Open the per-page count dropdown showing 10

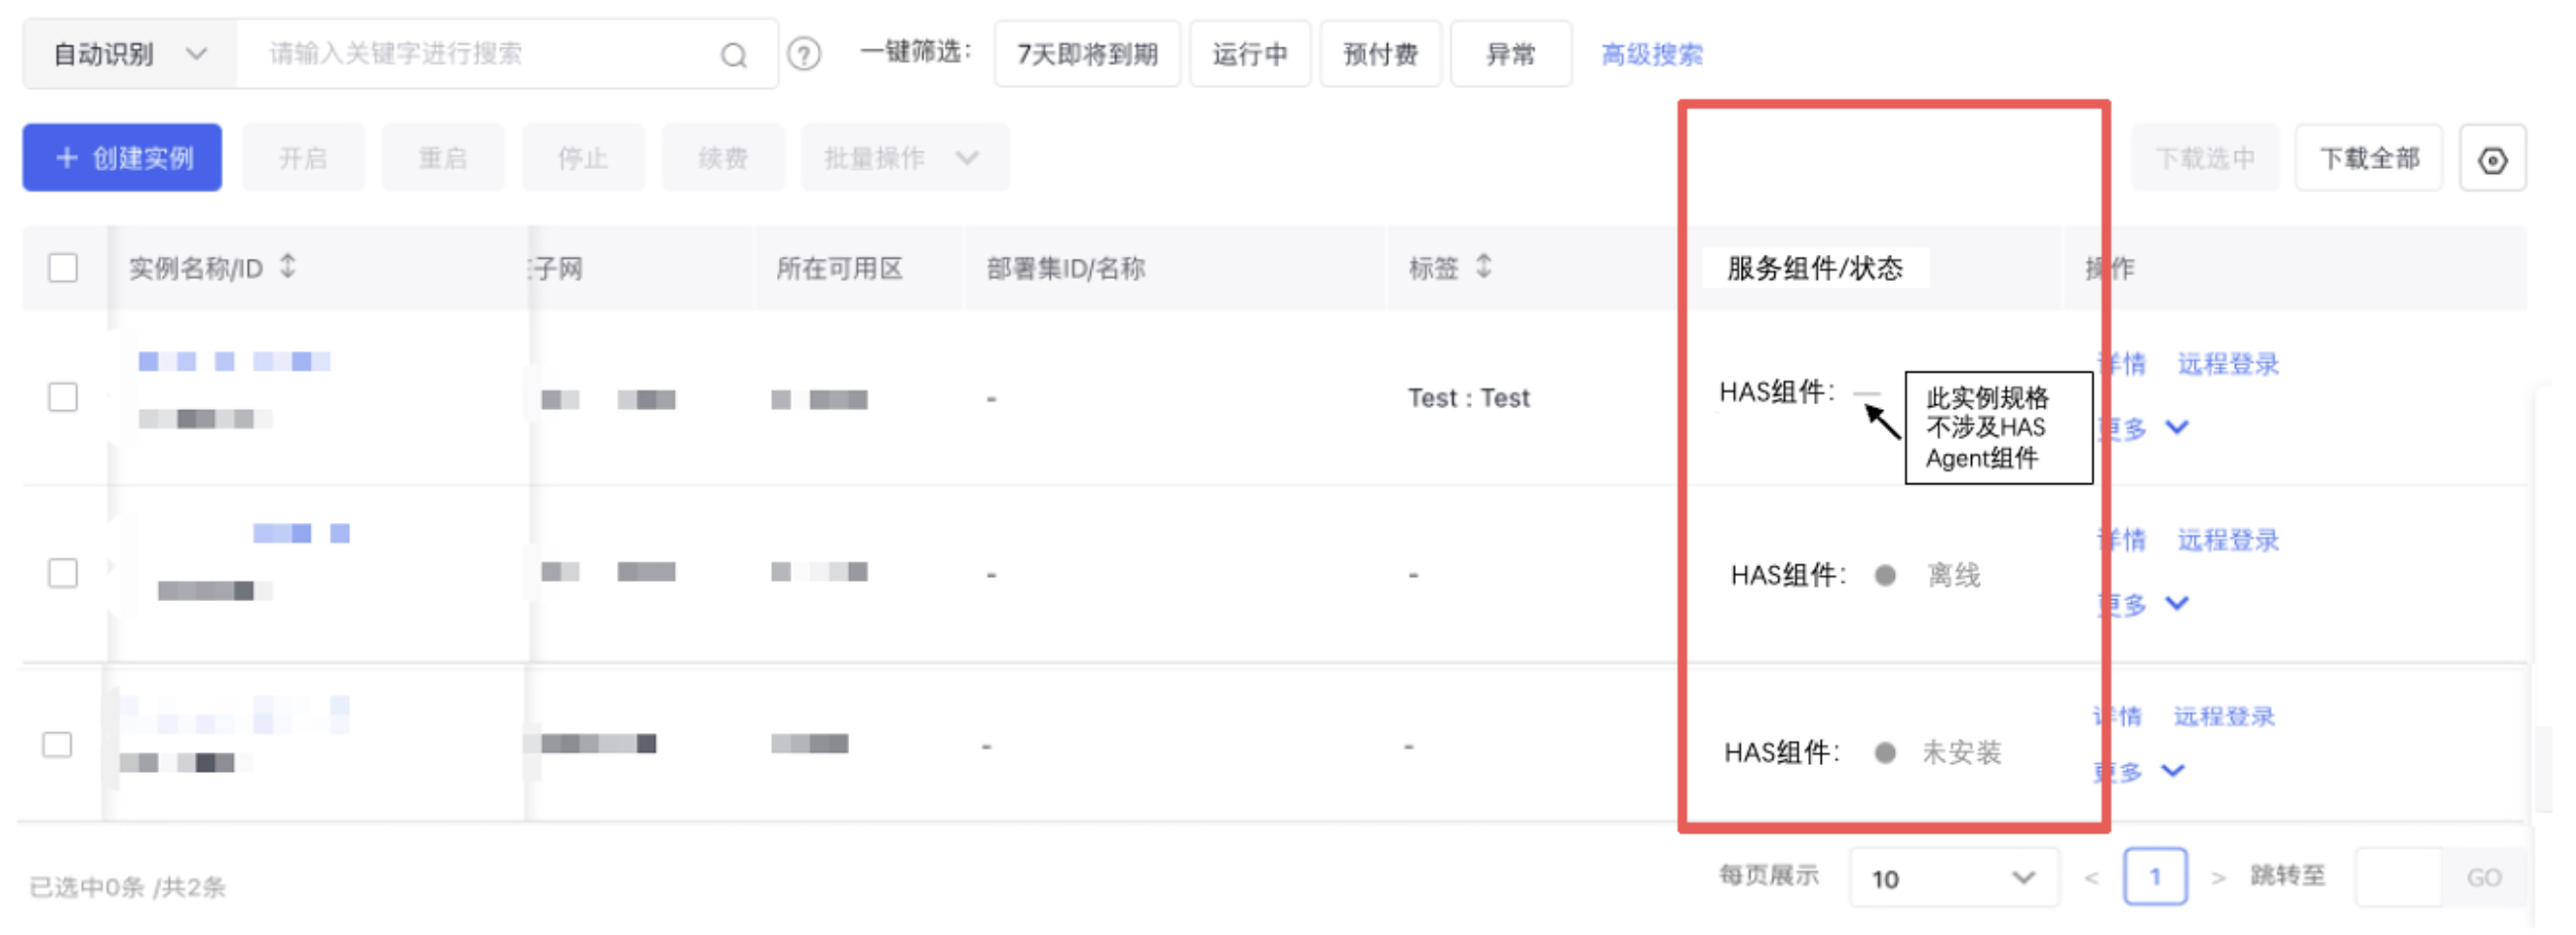[1954, 878]
